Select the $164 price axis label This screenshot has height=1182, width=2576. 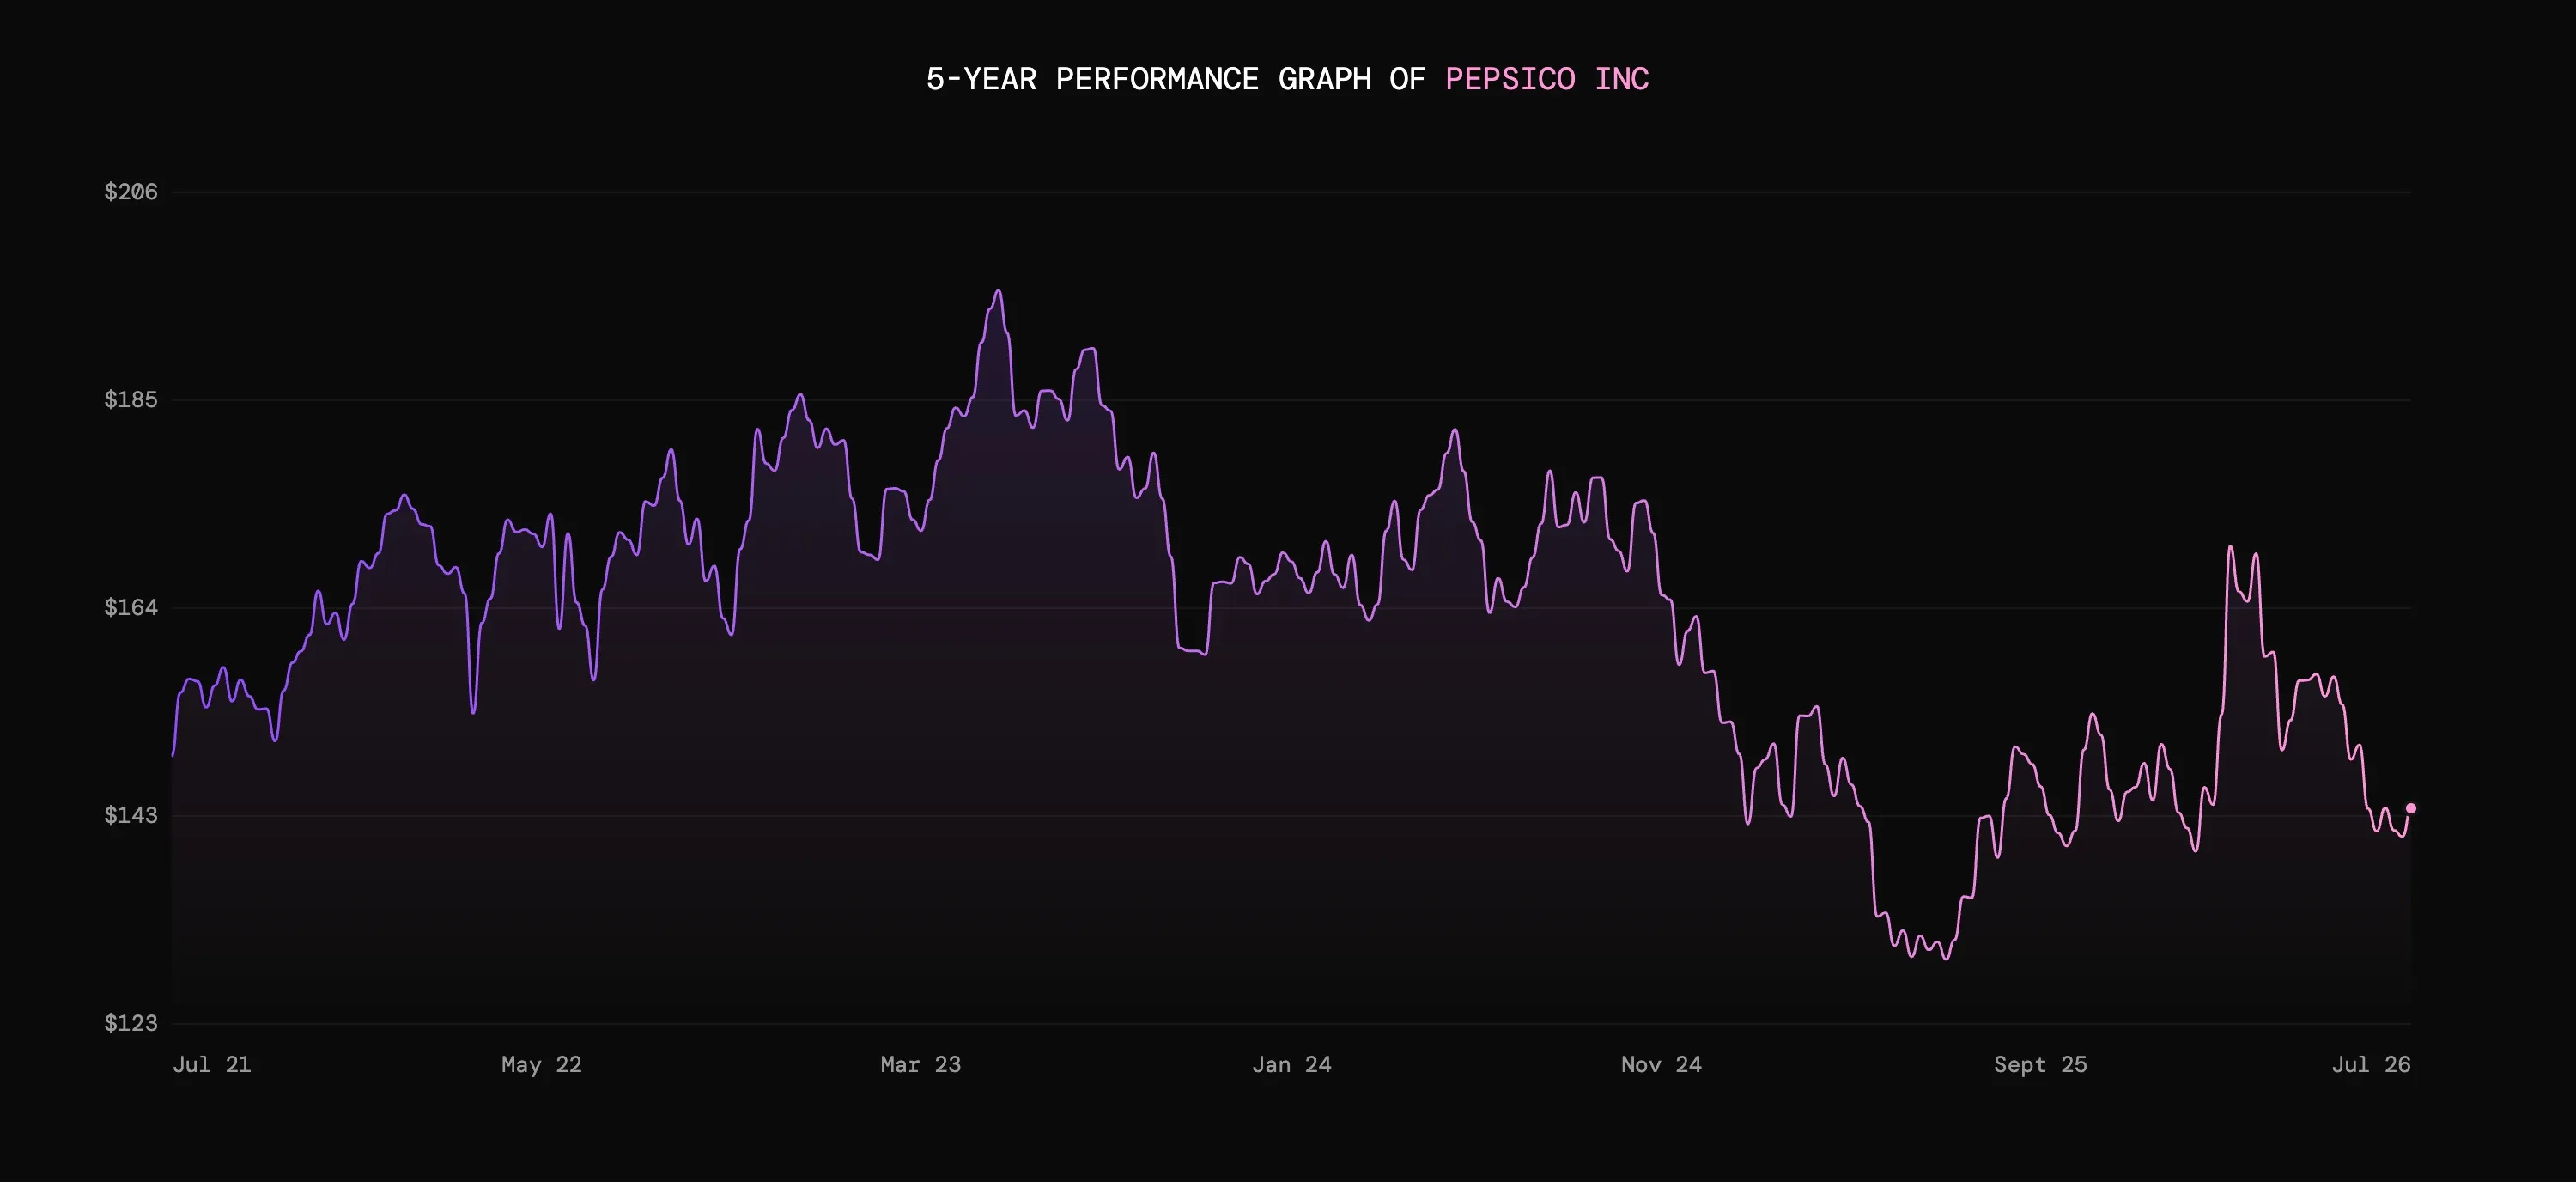[131, 608]
